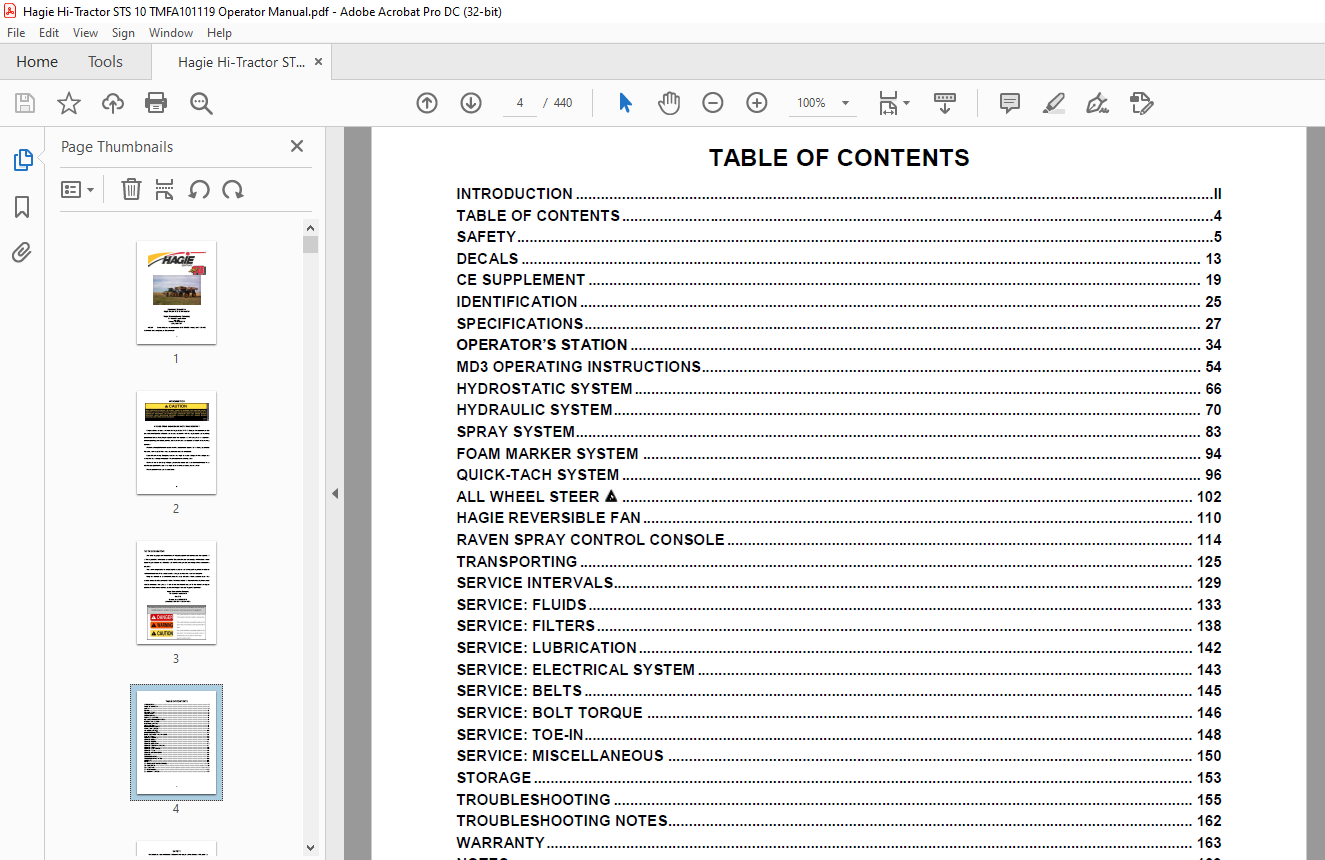Switch to the Tools tab

[105, 62]
